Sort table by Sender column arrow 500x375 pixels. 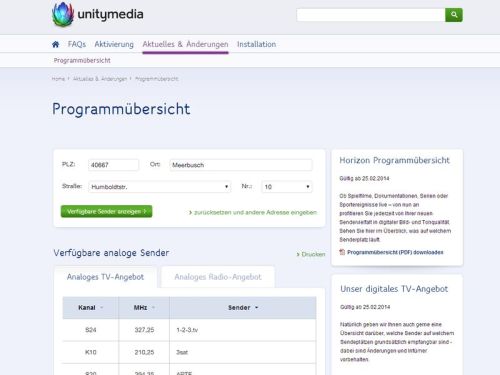pos(257,308)
